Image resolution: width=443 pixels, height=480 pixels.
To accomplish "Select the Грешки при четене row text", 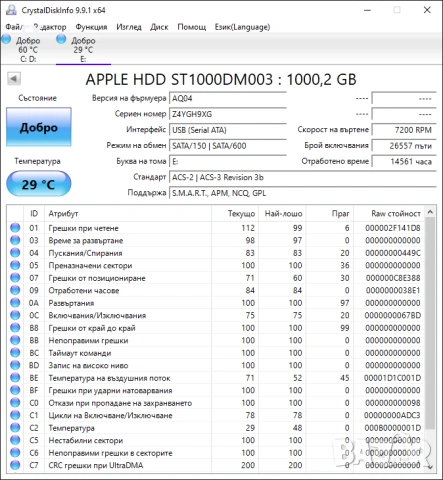I will click(x=83, y=228).
